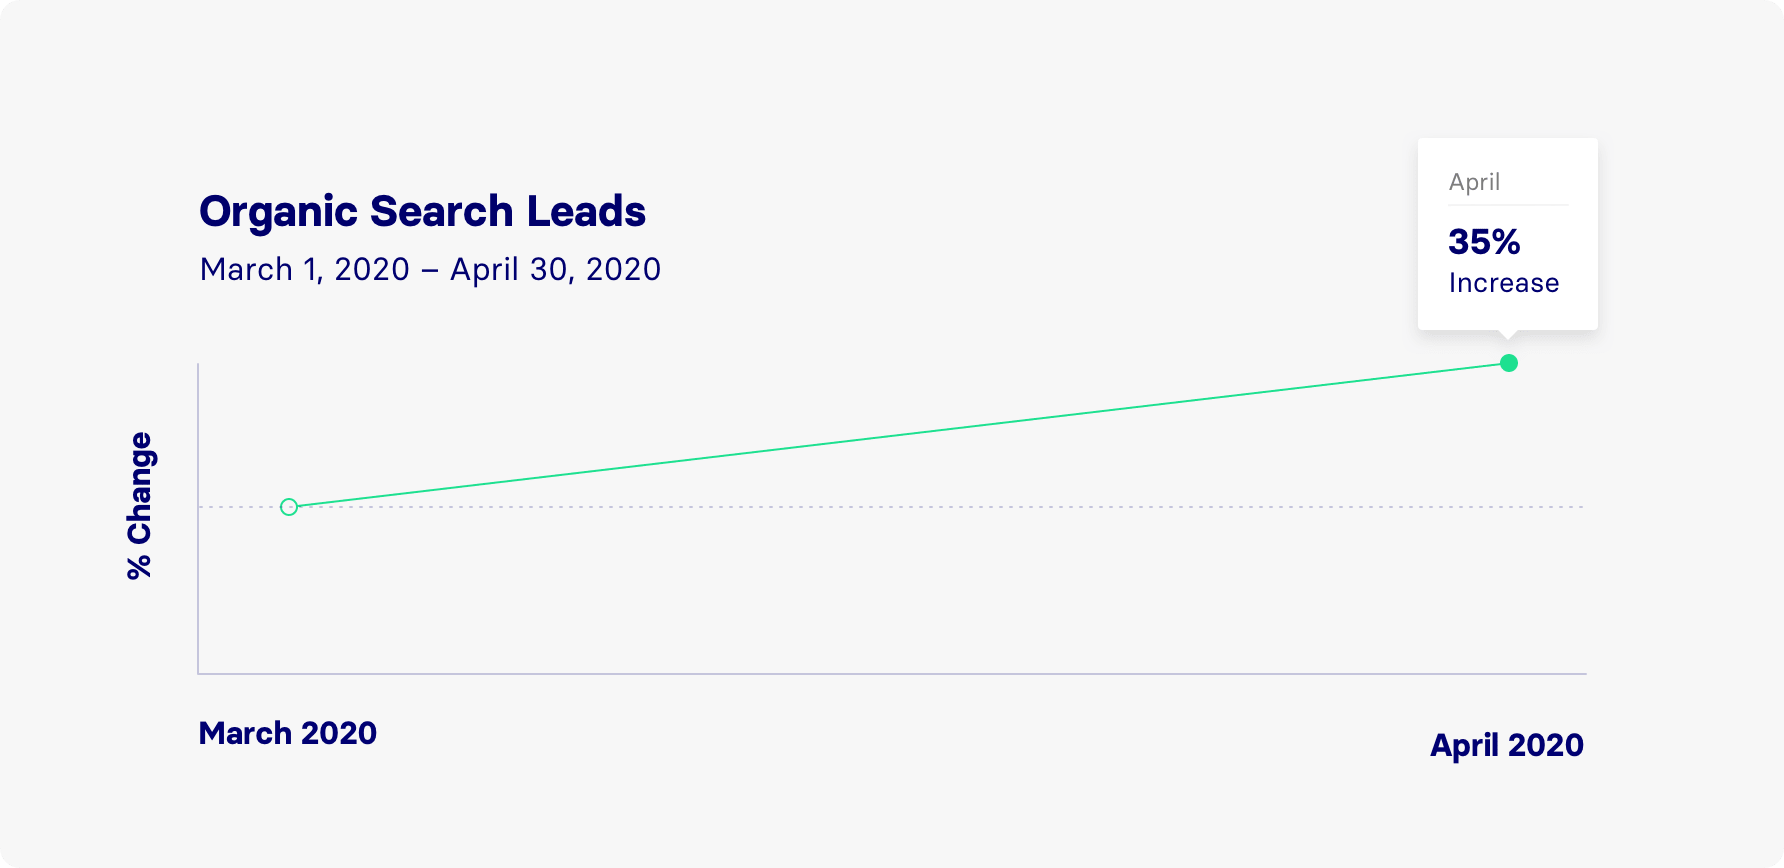Click the "April 30, 2020" end date

coord(555,269)
